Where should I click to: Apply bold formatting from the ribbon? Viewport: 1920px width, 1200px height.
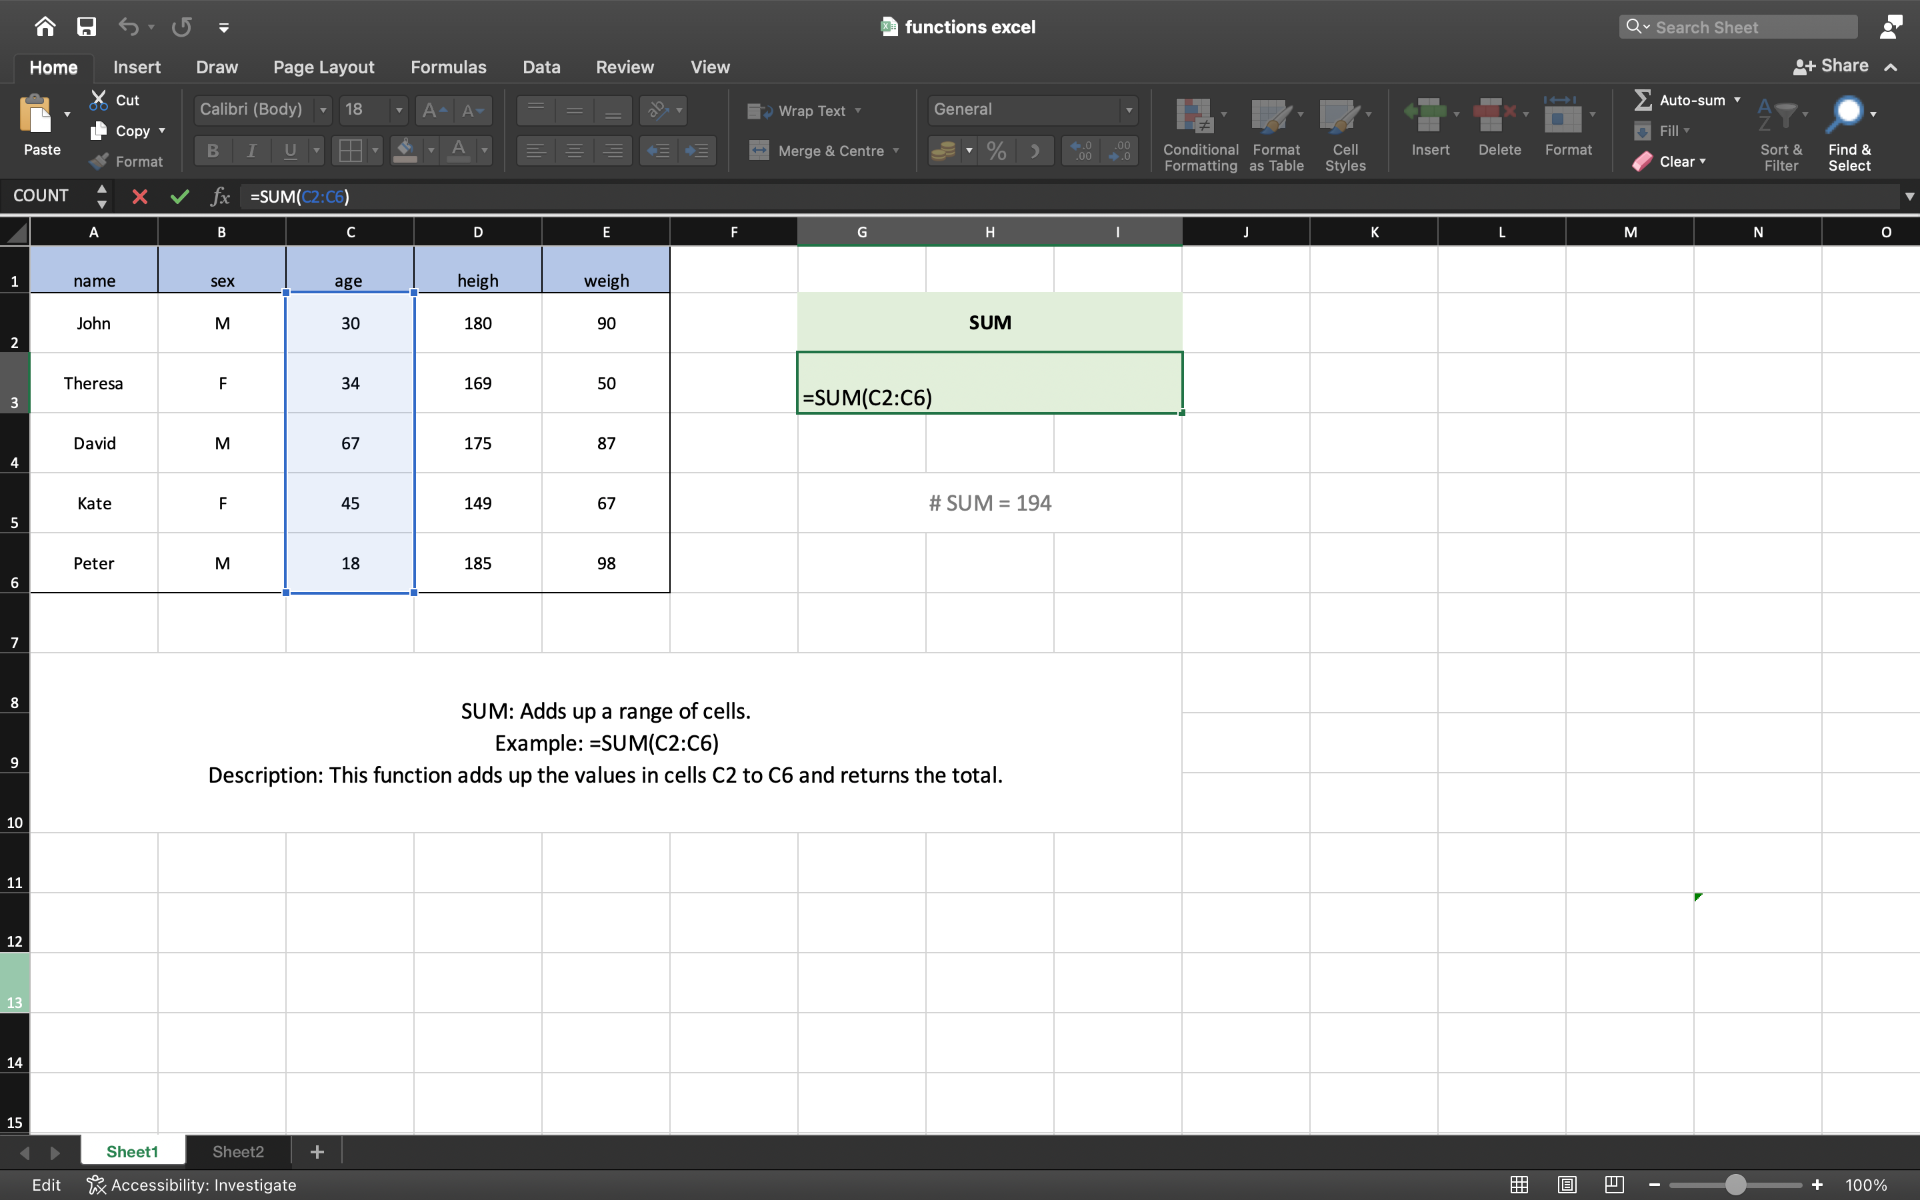coord(211,151)
